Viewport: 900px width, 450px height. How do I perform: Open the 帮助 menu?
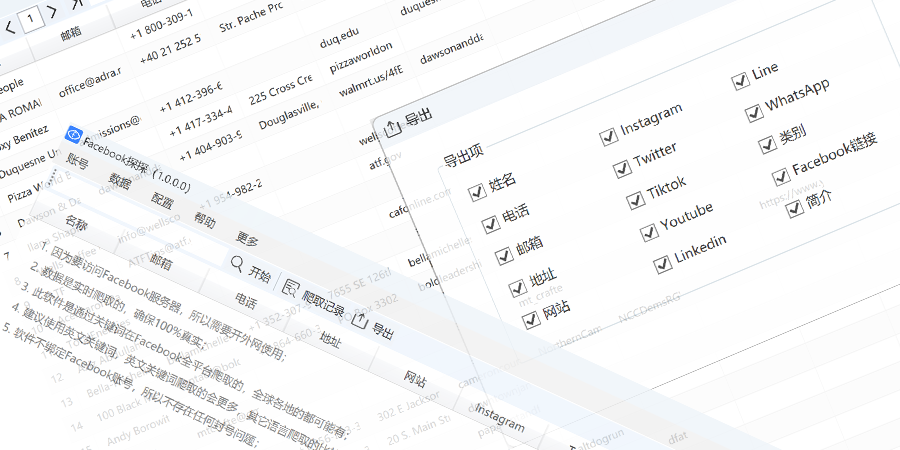pos(204,220)
